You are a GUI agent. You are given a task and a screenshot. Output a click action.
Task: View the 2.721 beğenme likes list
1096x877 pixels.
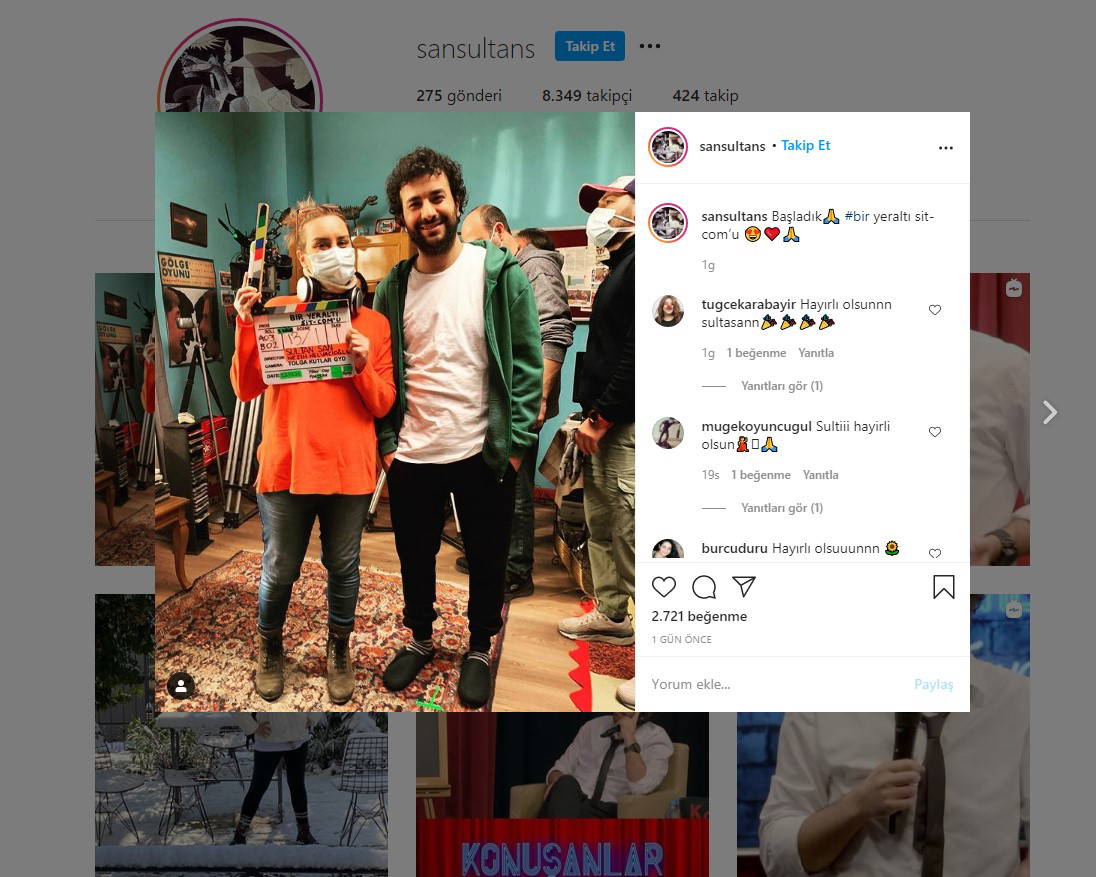[x=699, y=617]
